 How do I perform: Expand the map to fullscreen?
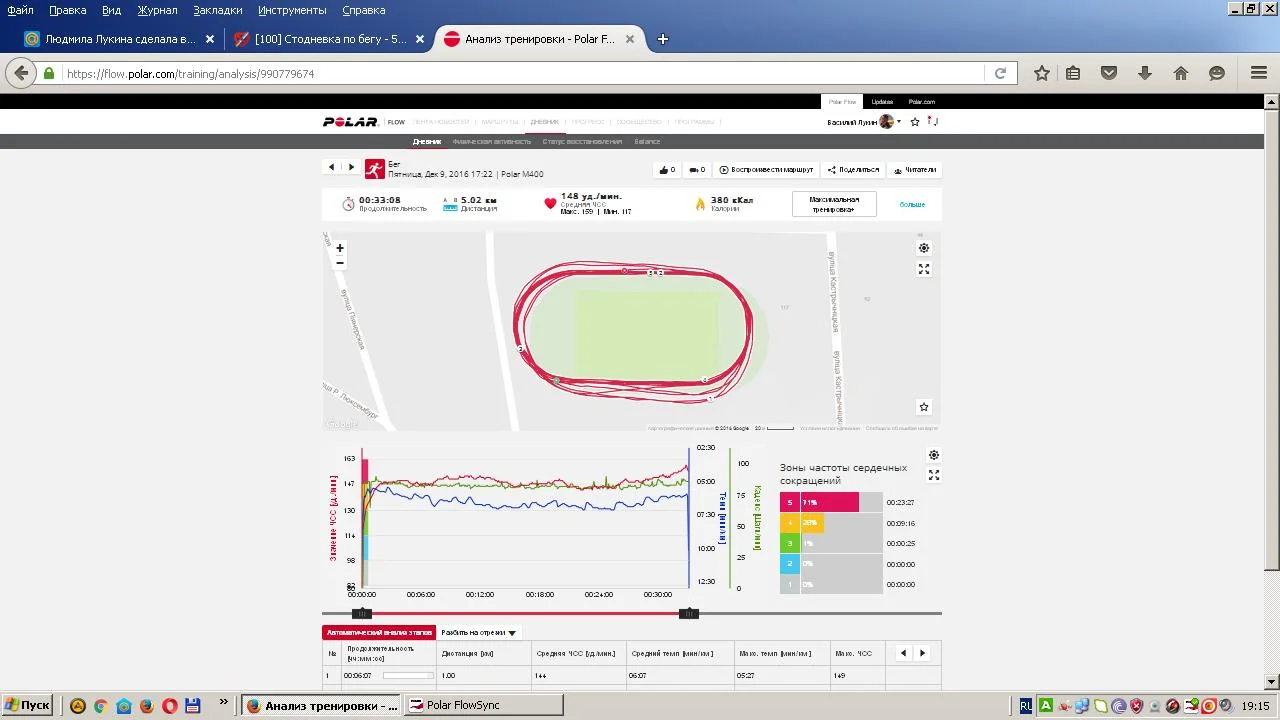point(924,269)
